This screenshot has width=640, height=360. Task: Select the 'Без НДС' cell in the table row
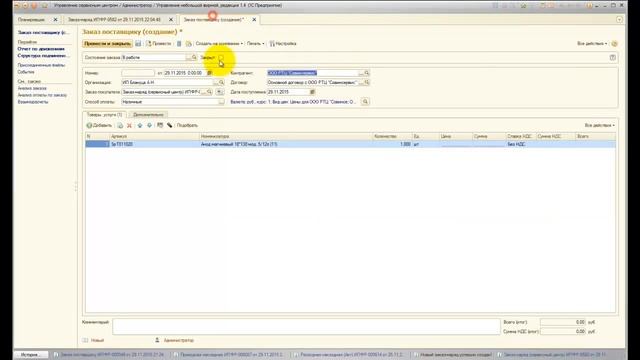coord(520,144)
